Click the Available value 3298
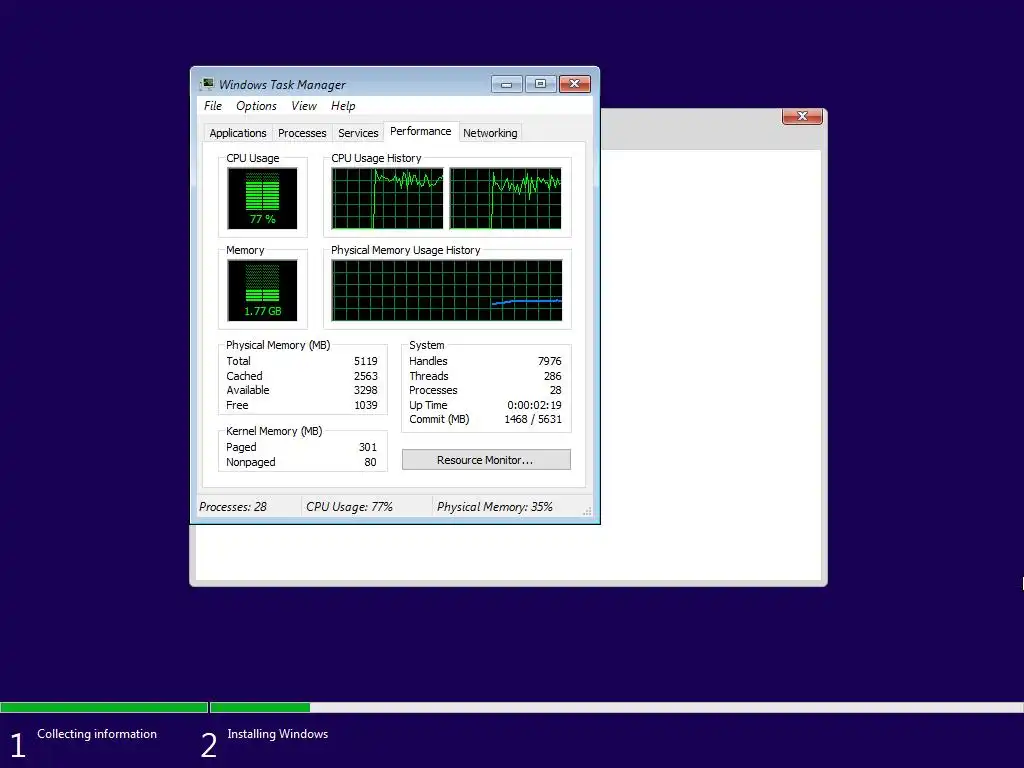 tap(366, 390)
